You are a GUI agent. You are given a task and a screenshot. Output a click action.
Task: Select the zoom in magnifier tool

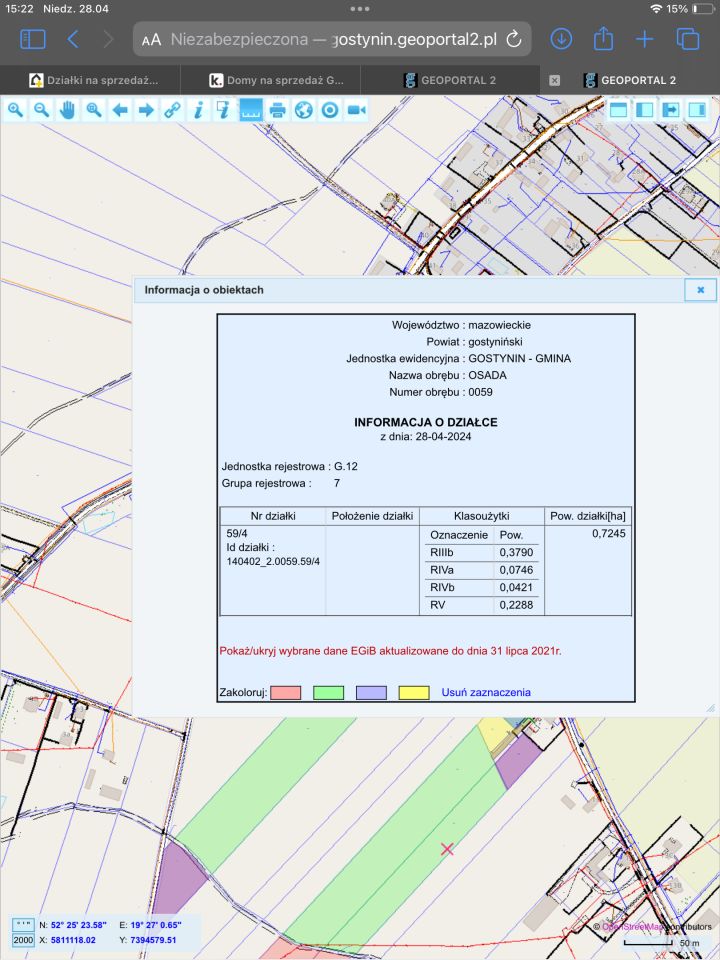click(x=16, y=110)
